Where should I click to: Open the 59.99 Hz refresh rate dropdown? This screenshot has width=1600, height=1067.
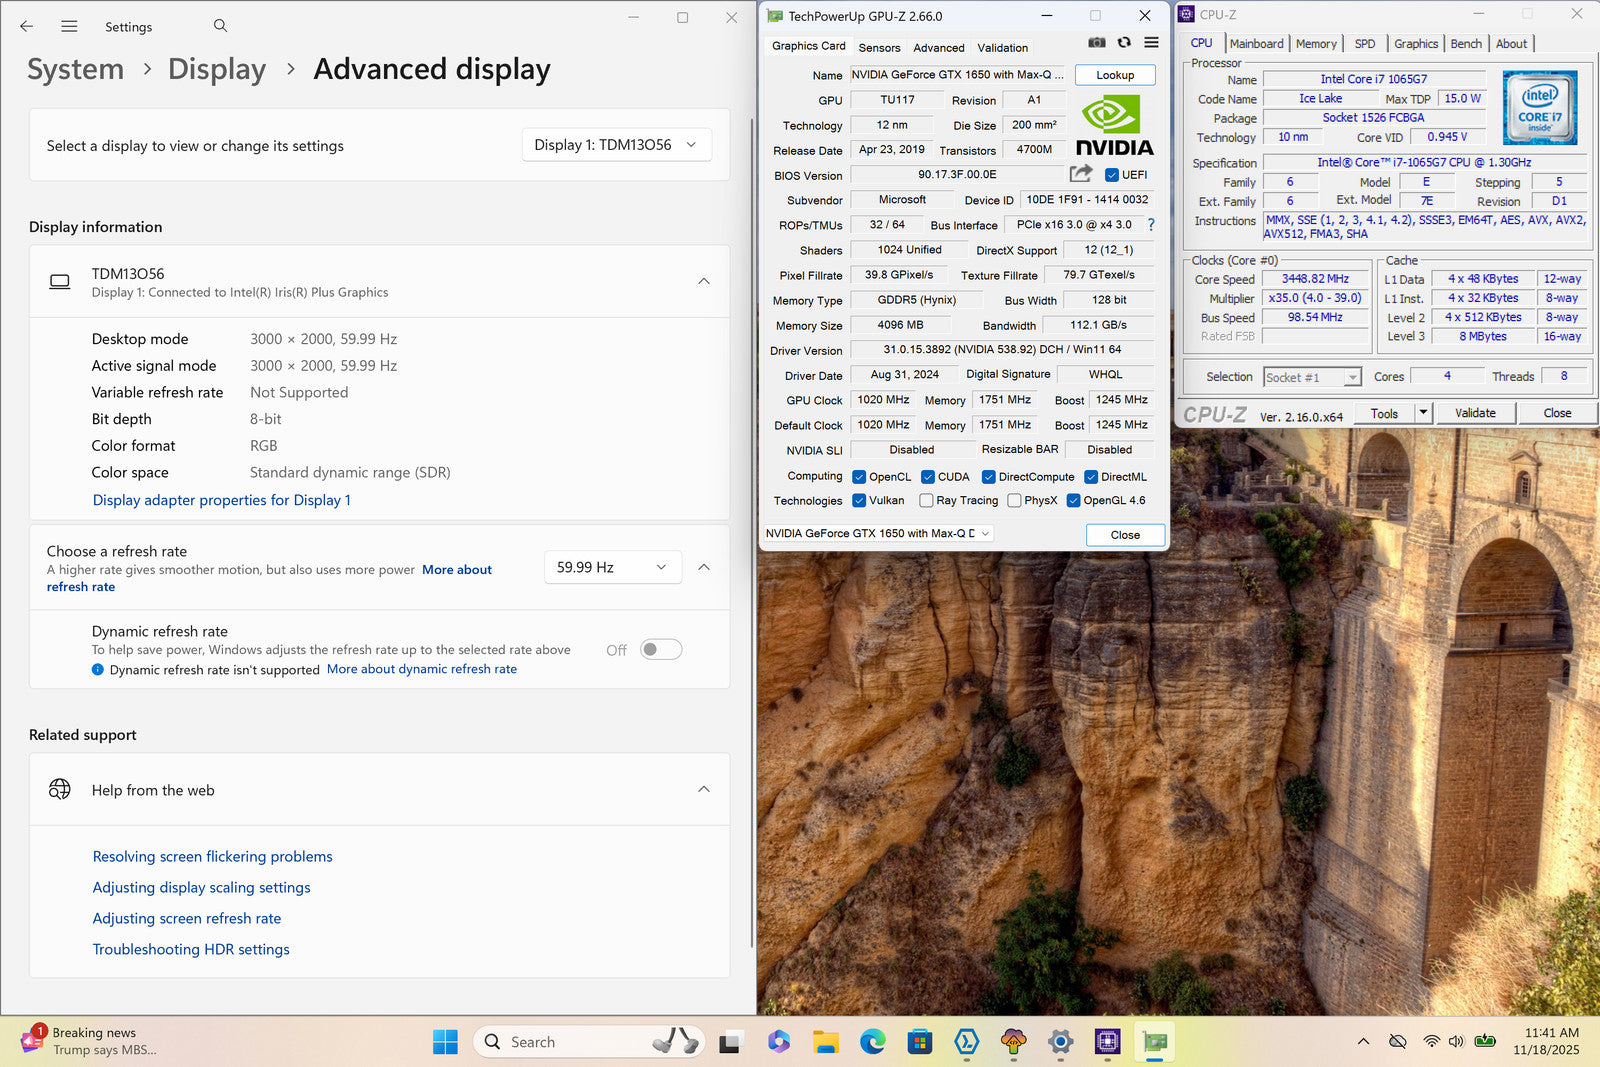pos(612,568)
